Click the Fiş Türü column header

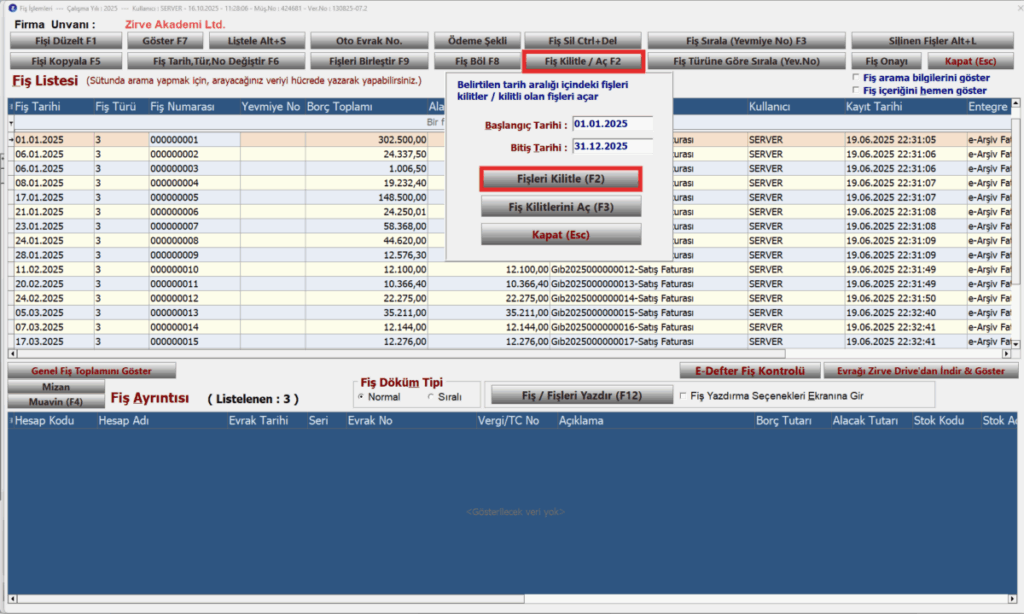click(x=121, y=106)
